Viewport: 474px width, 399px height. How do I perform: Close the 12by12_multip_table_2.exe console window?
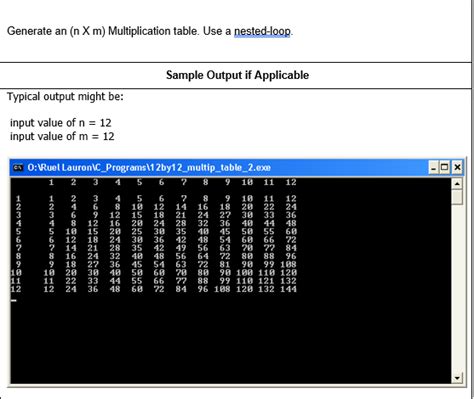457,167
